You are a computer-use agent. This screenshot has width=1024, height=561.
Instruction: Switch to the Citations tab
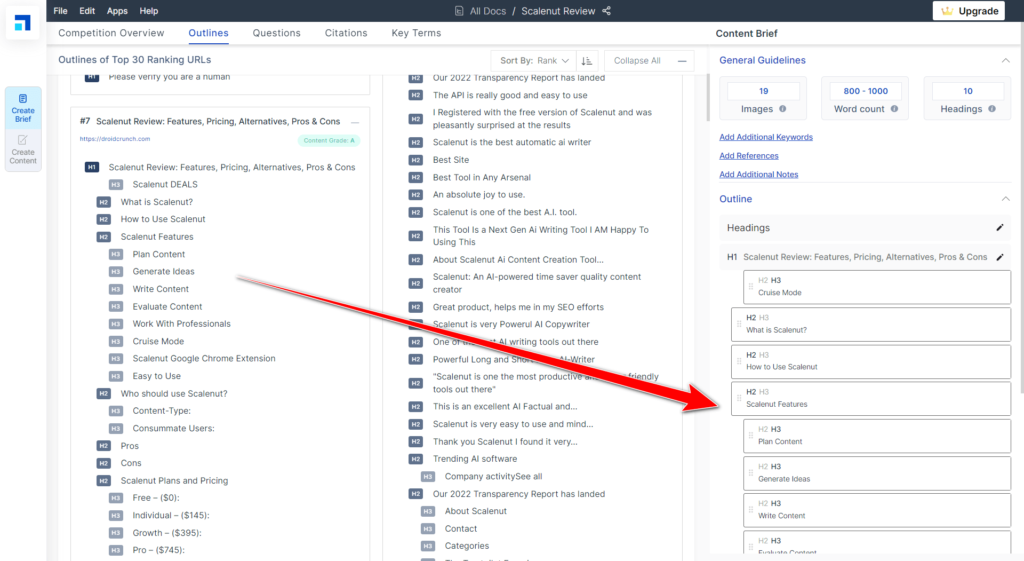[x=346, y=33]
